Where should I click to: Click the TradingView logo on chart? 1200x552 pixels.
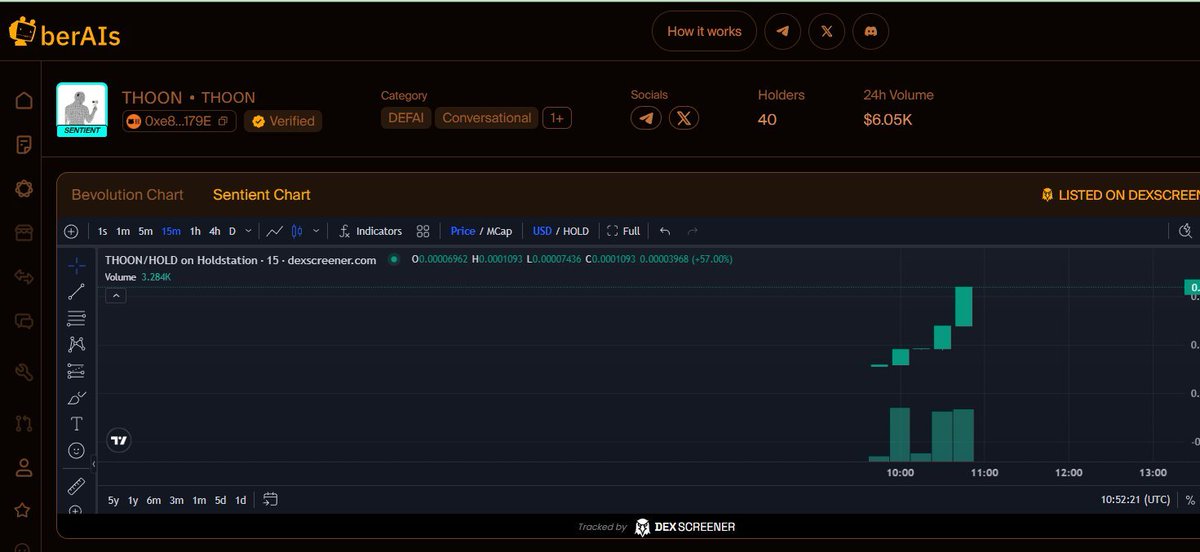(119, 440)
